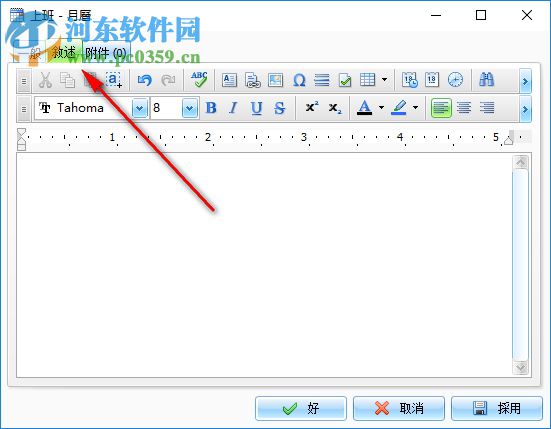The height and width of the screenshot is (429, 551).
Task: Toggle Subscript formatting
Action: pos(335,108)
